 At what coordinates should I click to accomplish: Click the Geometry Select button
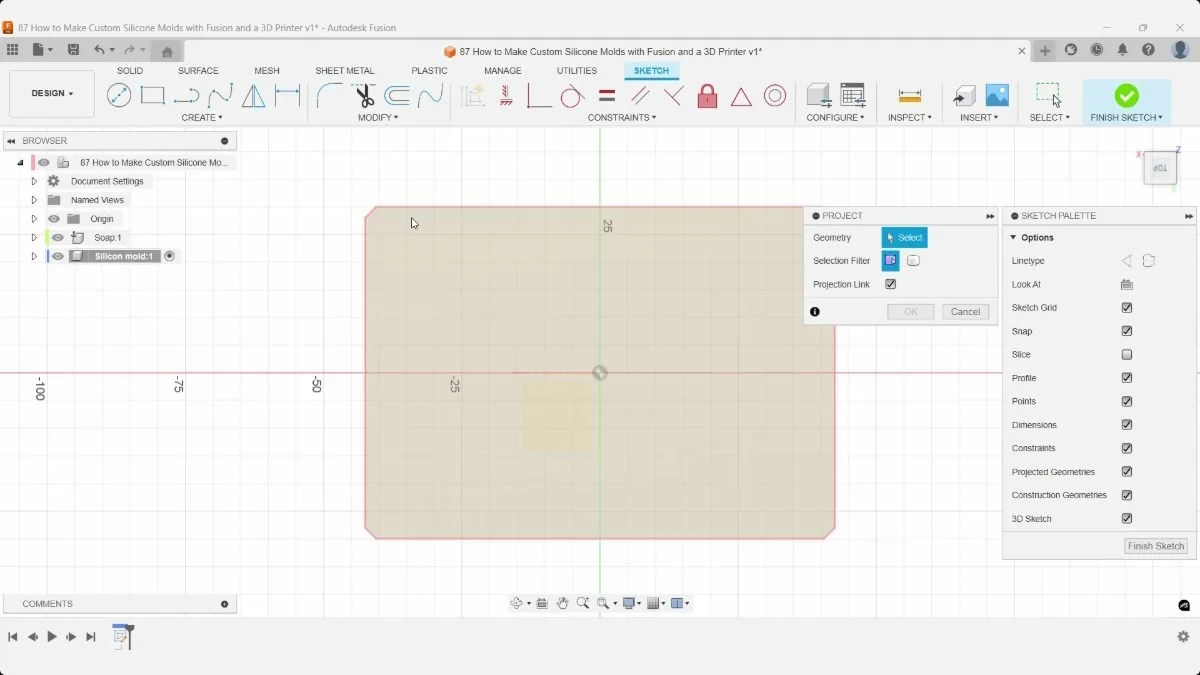(x=904, y=238)
